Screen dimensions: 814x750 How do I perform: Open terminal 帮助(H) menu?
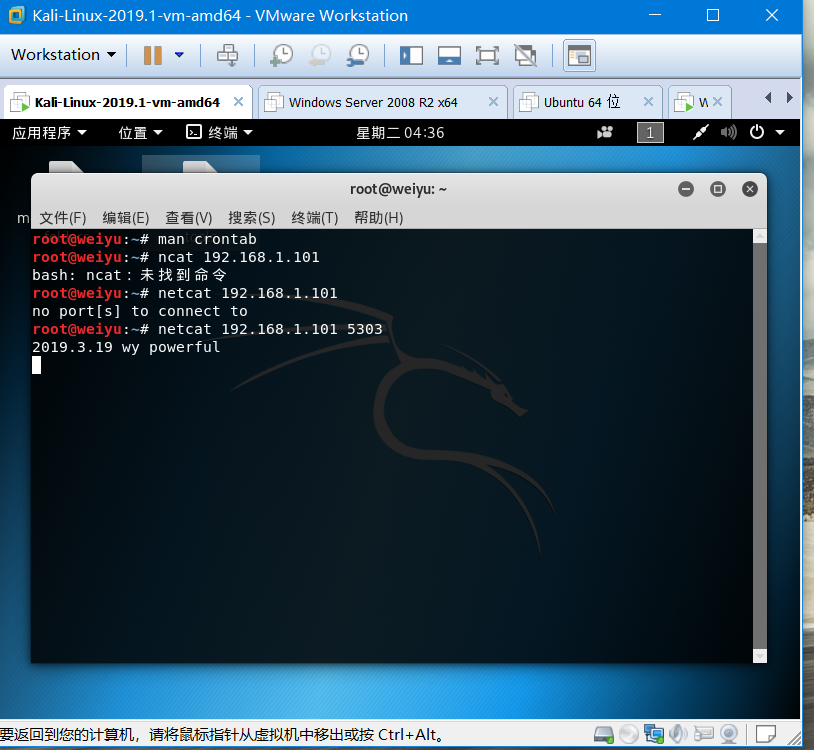(378, 217)
